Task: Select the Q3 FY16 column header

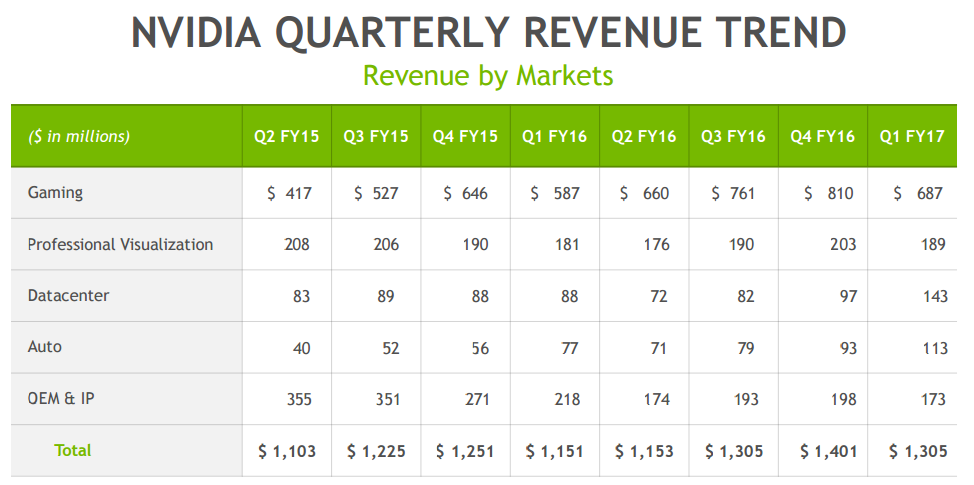Action: pyautogui.click(x=733, y=136)
